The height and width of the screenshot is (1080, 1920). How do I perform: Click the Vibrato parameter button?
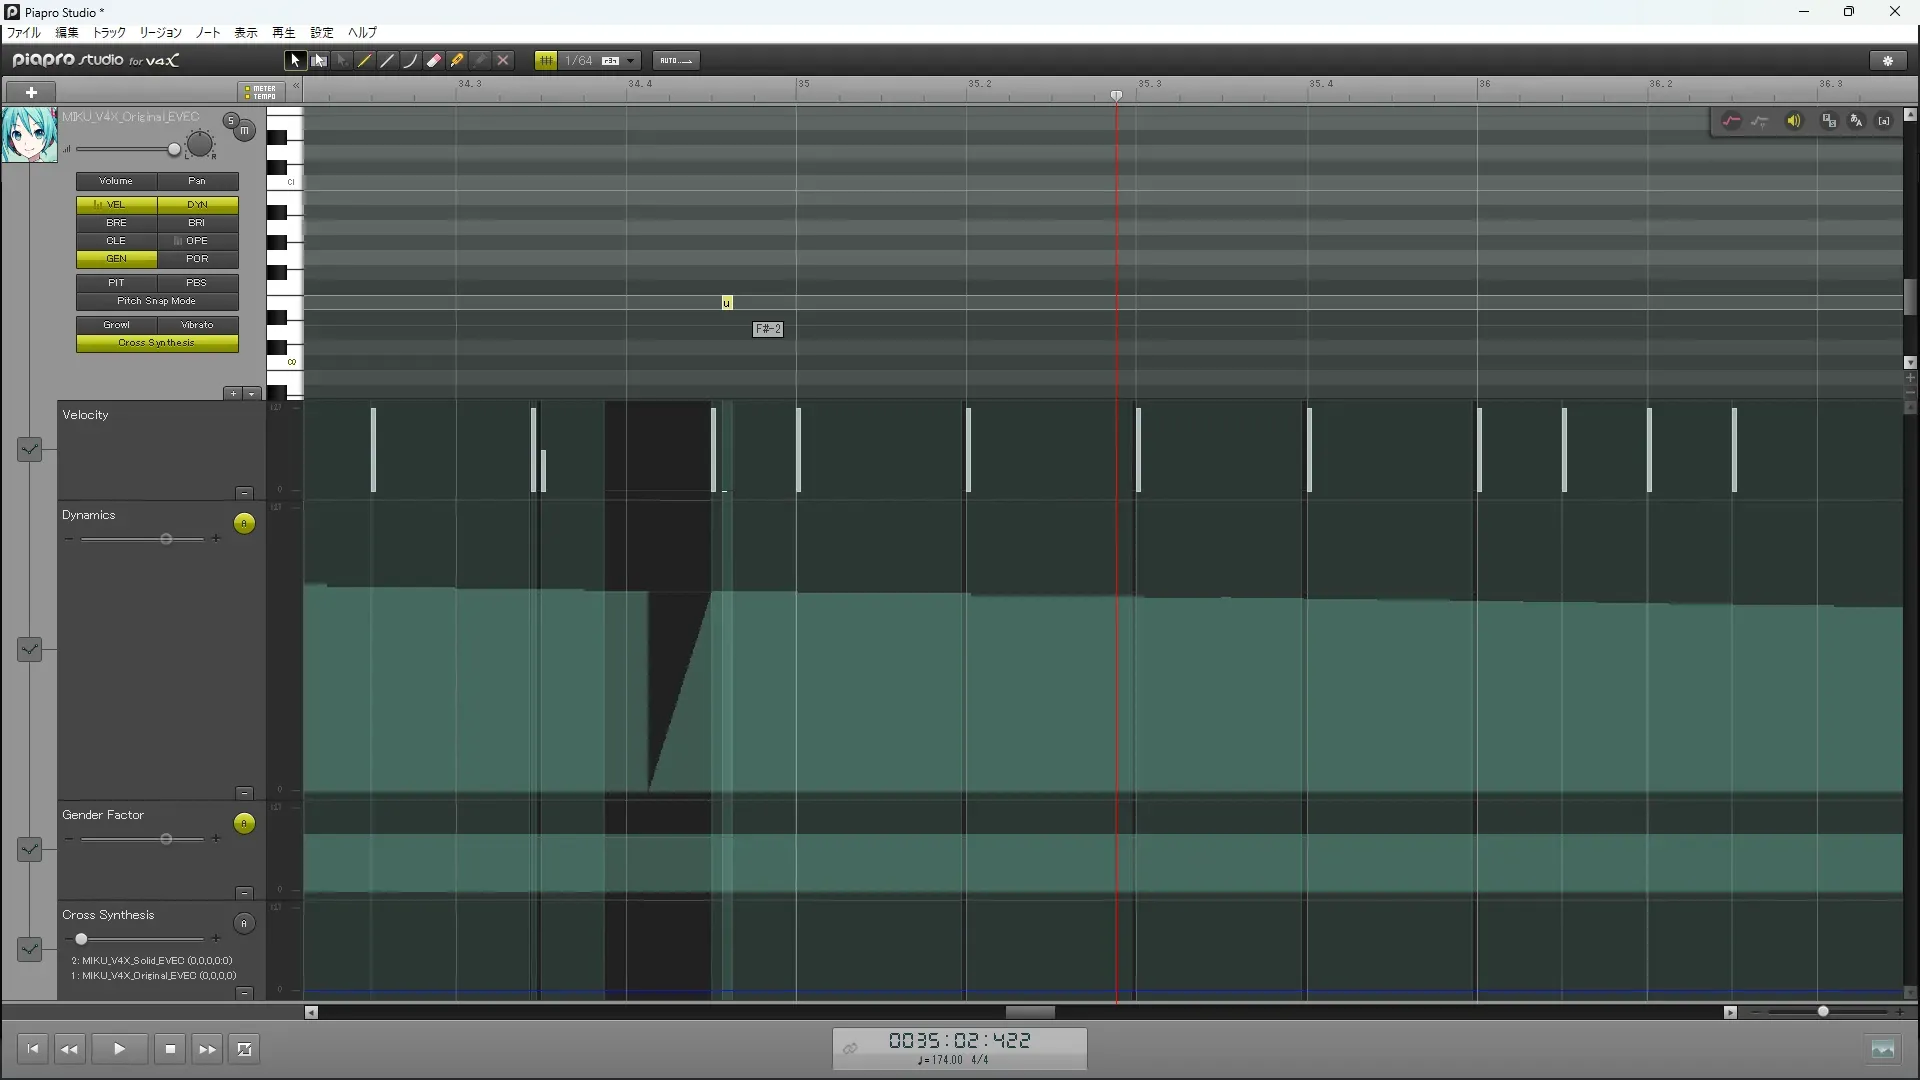[197, 325]
